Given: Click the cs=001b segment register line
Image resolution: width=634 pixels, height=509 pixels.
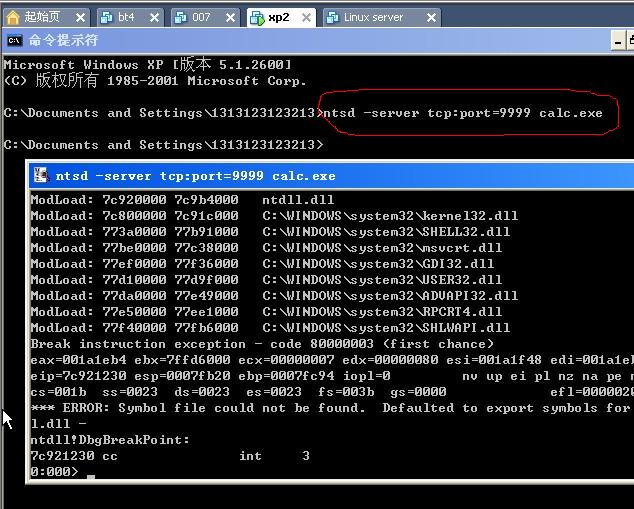Looking at the screenshot, I should pos(332,392).
